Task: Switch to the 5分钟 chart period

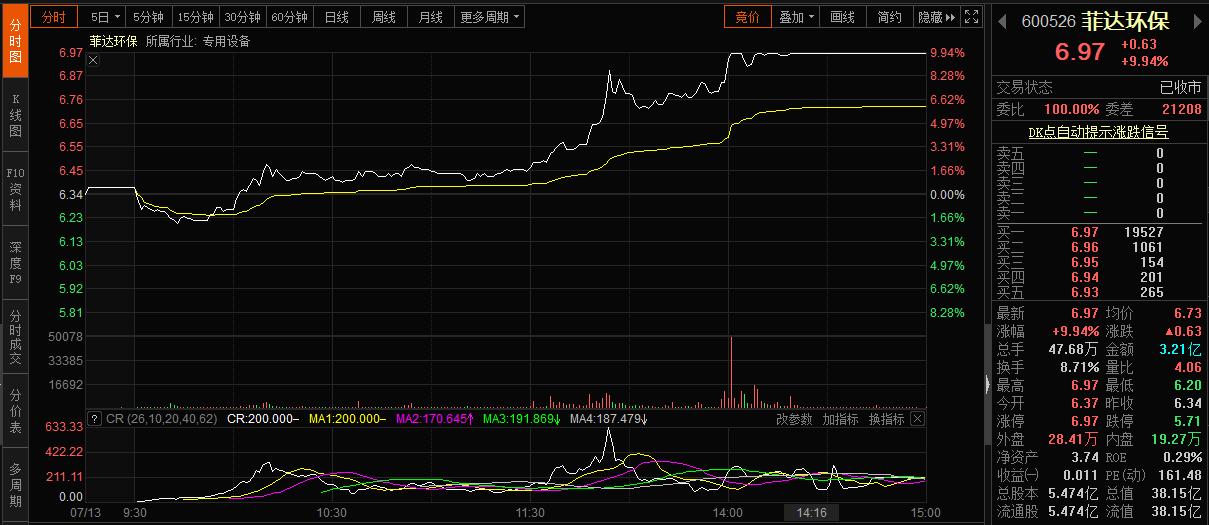Action: (x=148, y=17)
